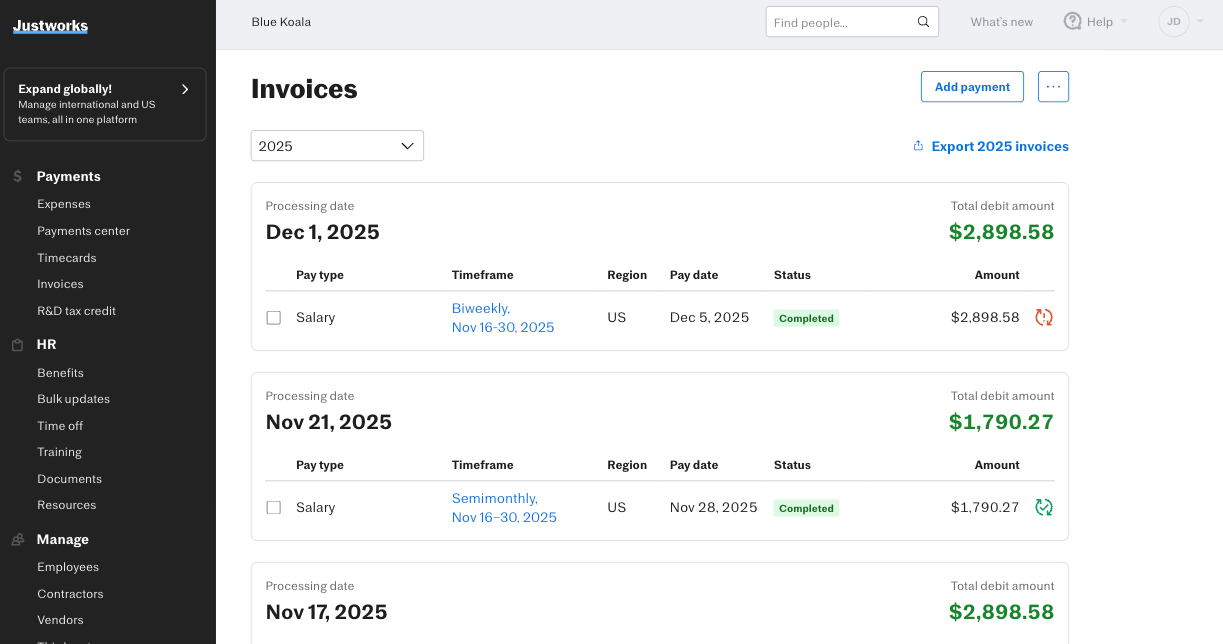Viewport: 1223px width, 644px height.
Task: Expand the Expand globally banner arrow
Action: click(185, 89)
